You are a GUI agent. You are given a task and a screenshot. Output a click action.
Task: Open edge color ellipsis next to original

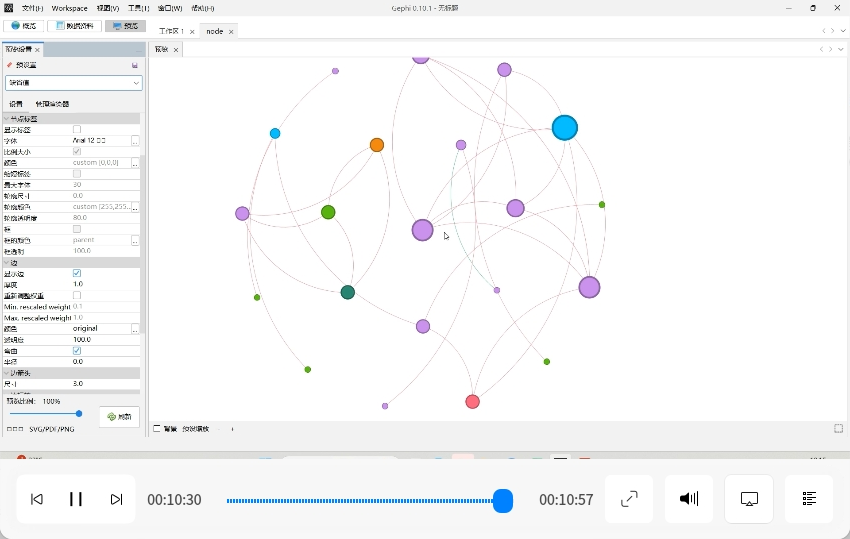click(x=135, y=329)
